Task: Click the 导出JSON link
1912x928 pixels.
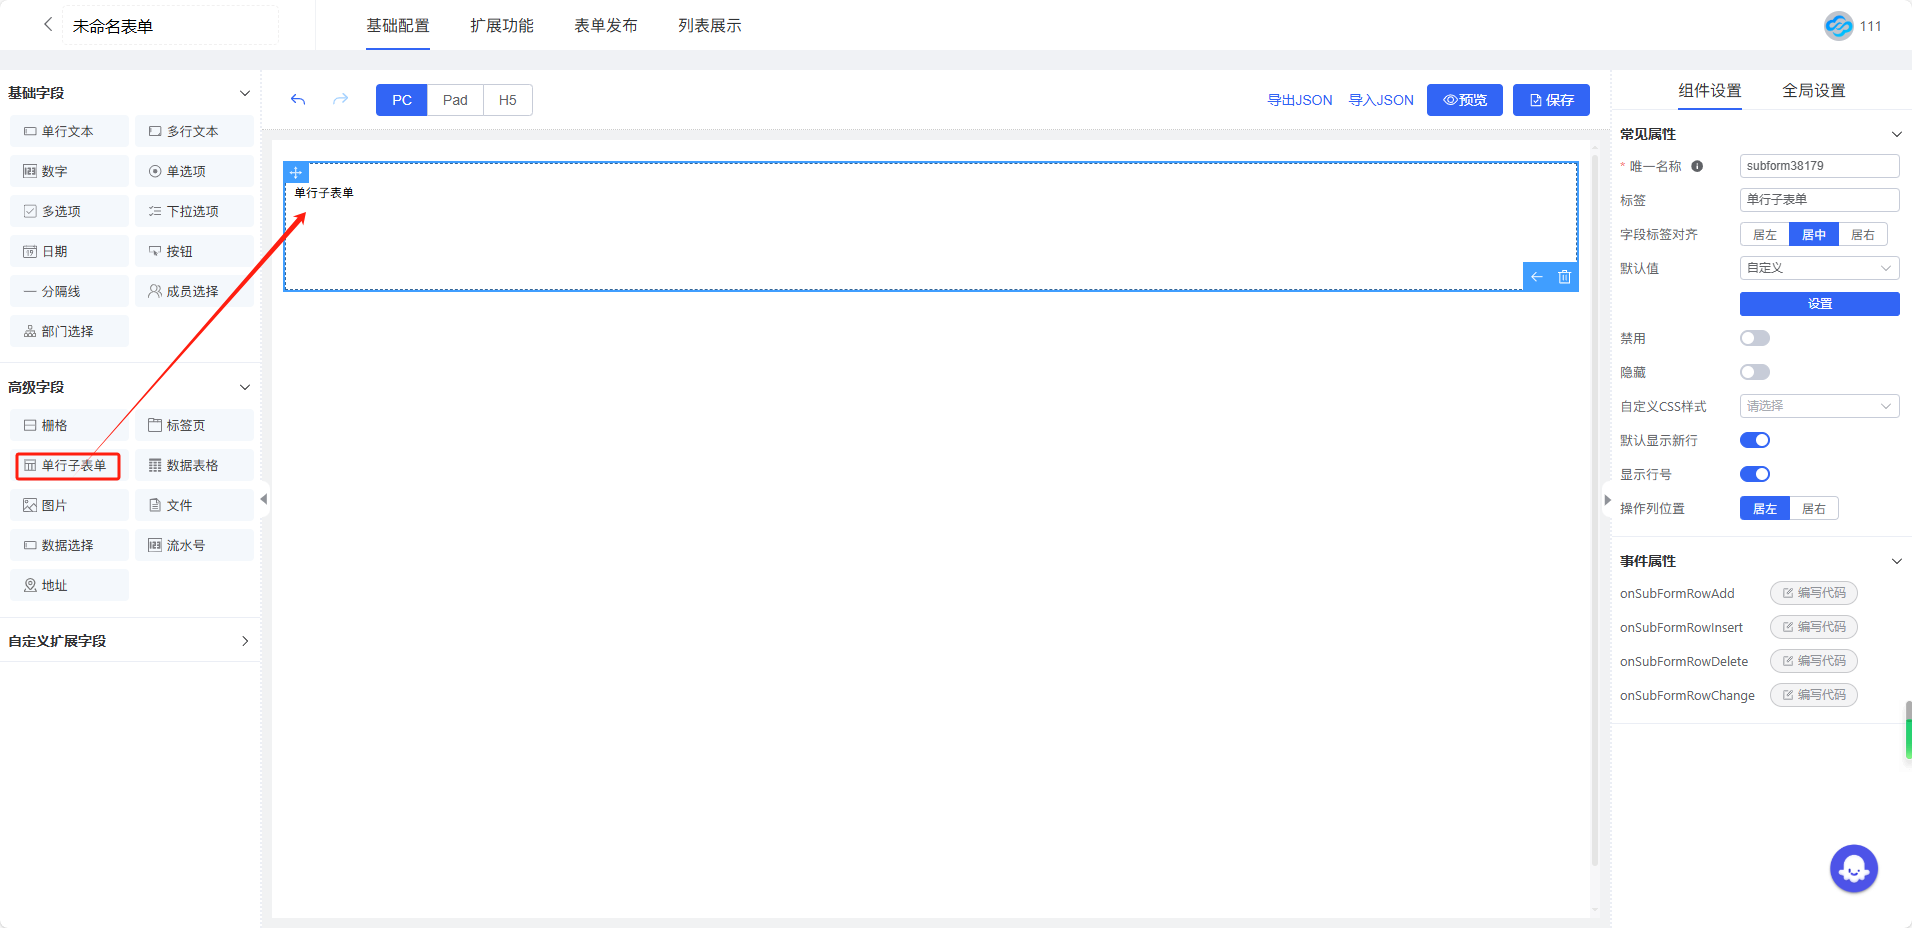Action: (x=1299, y=100)
